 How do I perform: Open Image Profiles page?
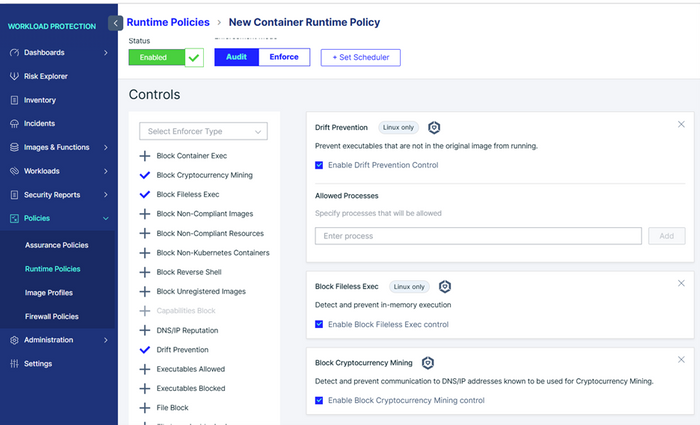click(49, 293)
